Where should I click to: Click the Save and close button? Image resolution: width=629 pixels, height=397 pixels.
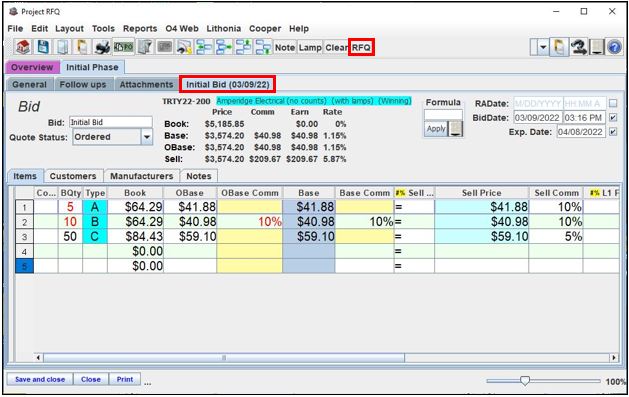[40, 379]
